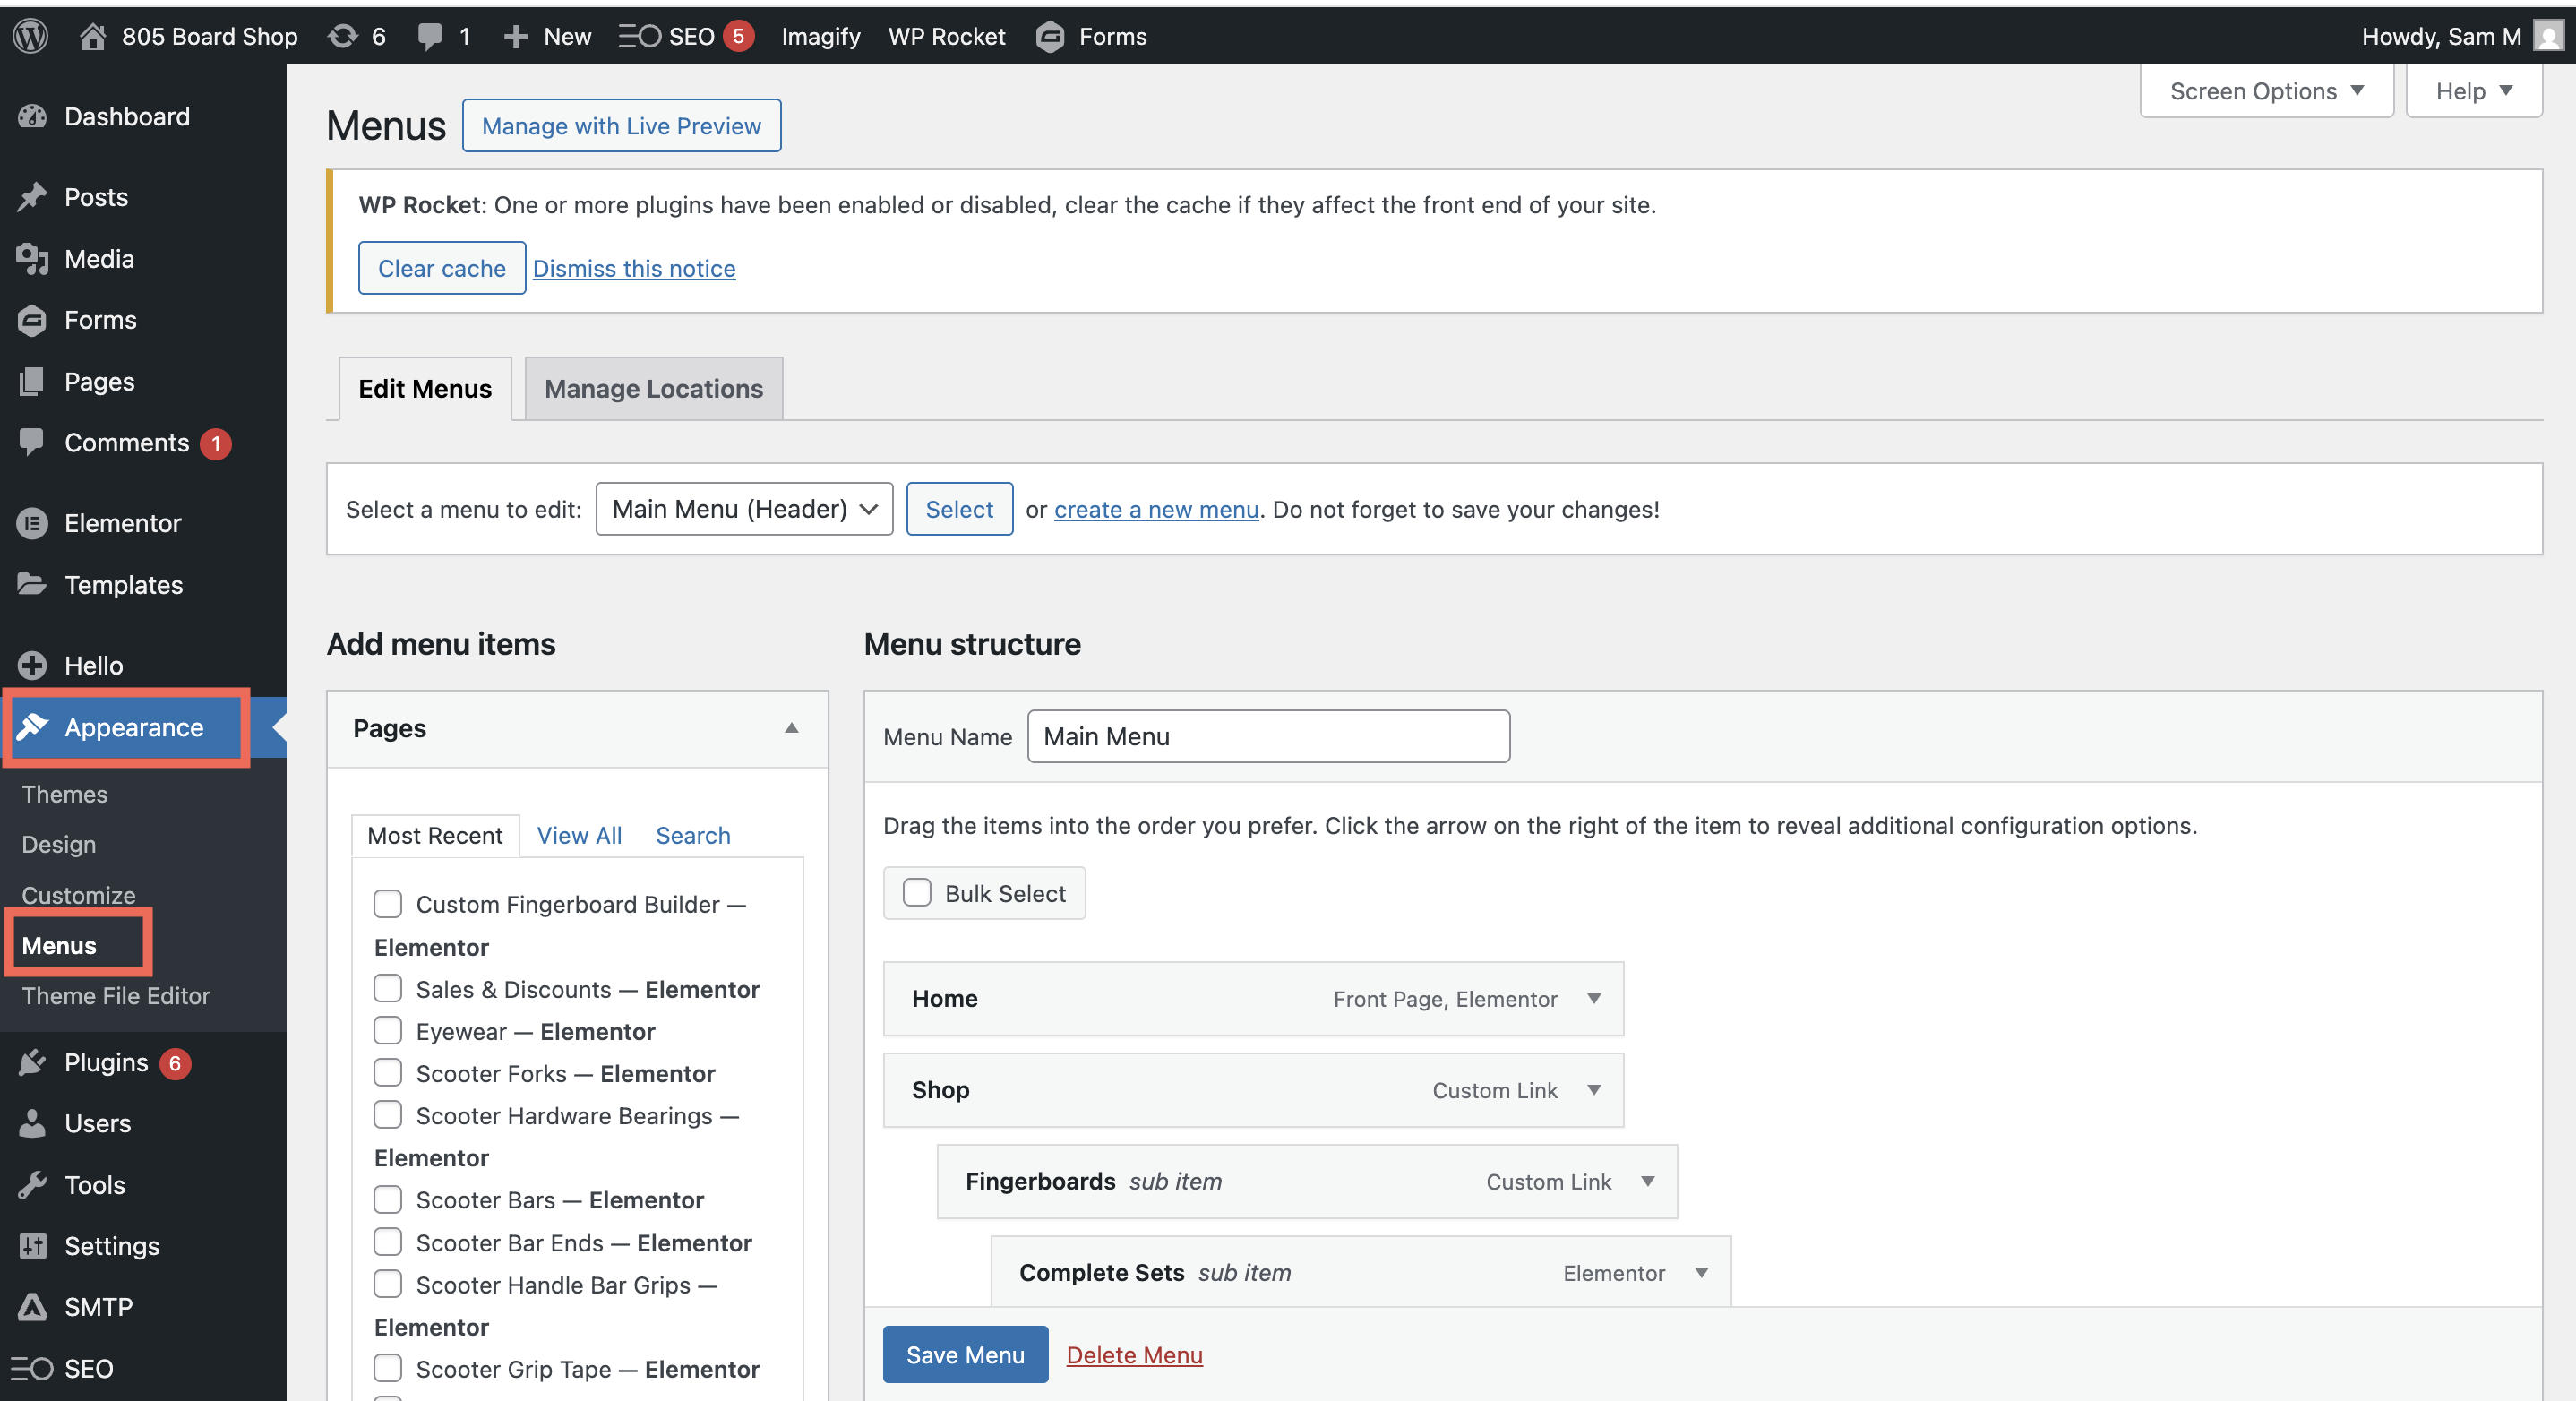The width and height of the screenshot is (2576, 1401).
Task: Select the Most Recent pages tab
Action: point(435,835)
